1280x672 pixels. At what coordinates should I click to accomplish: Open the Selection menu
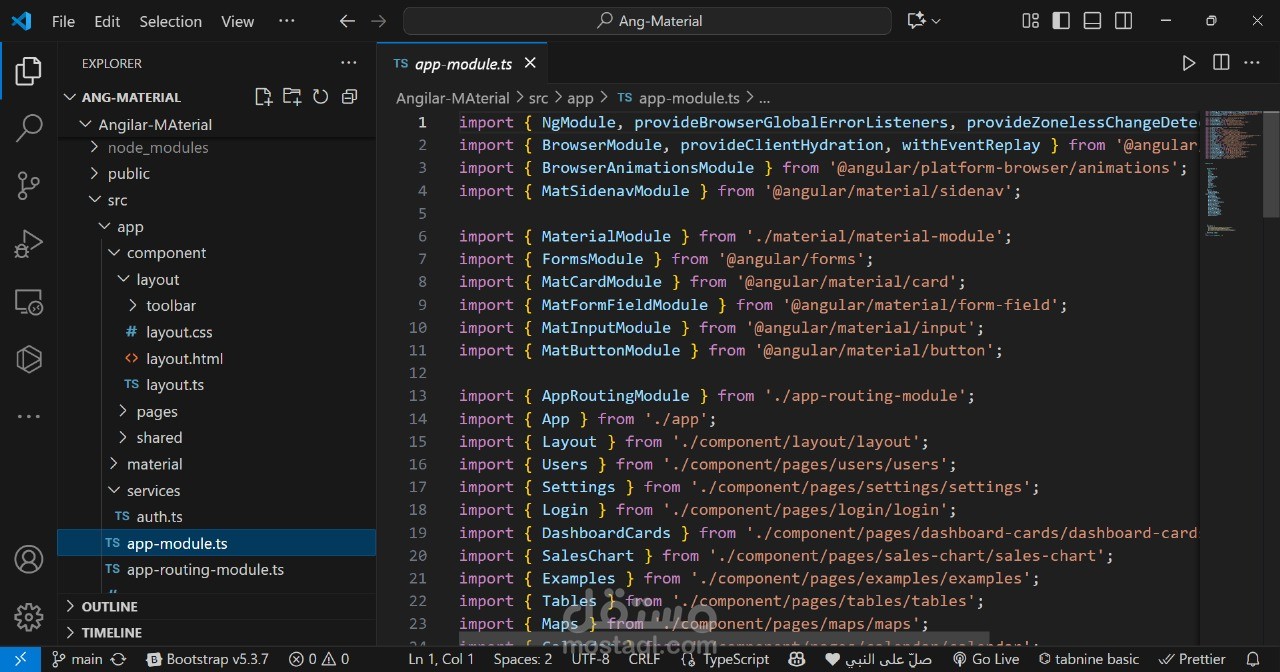[170, 21]
